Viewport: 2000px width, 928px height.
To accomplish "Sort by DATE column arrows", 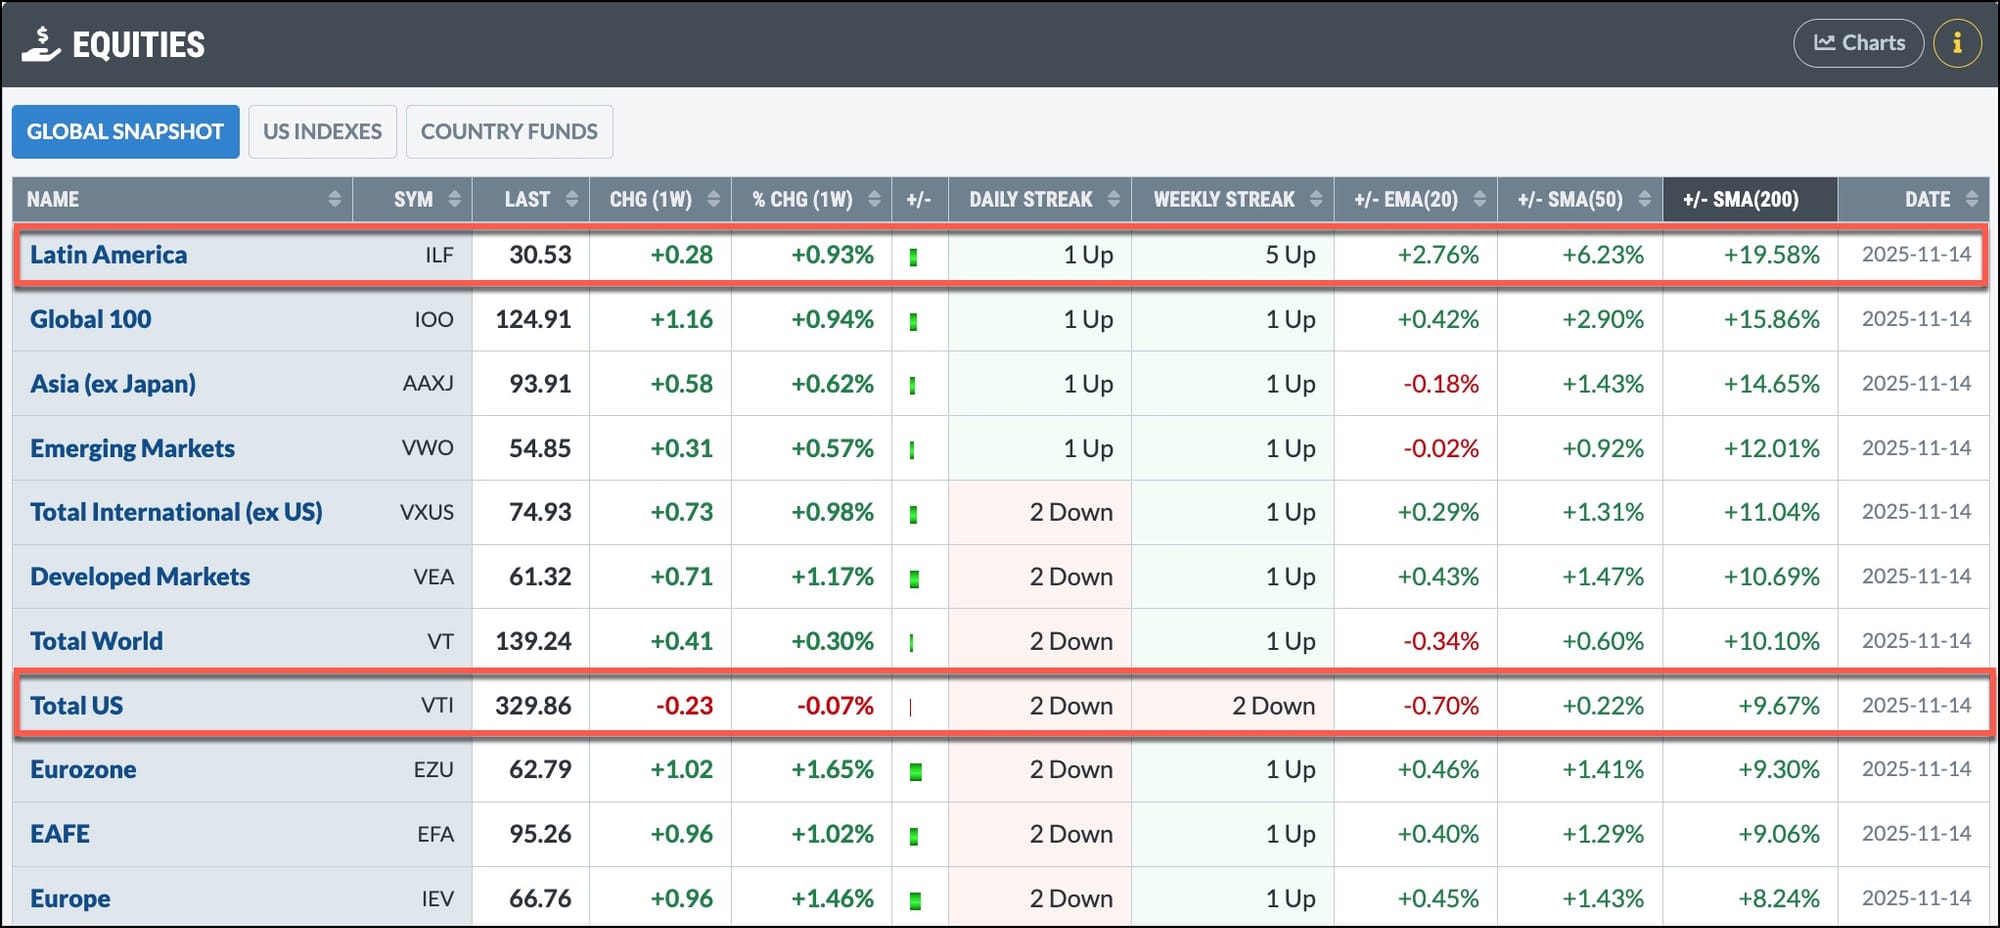I will (x=1971, y=199).
